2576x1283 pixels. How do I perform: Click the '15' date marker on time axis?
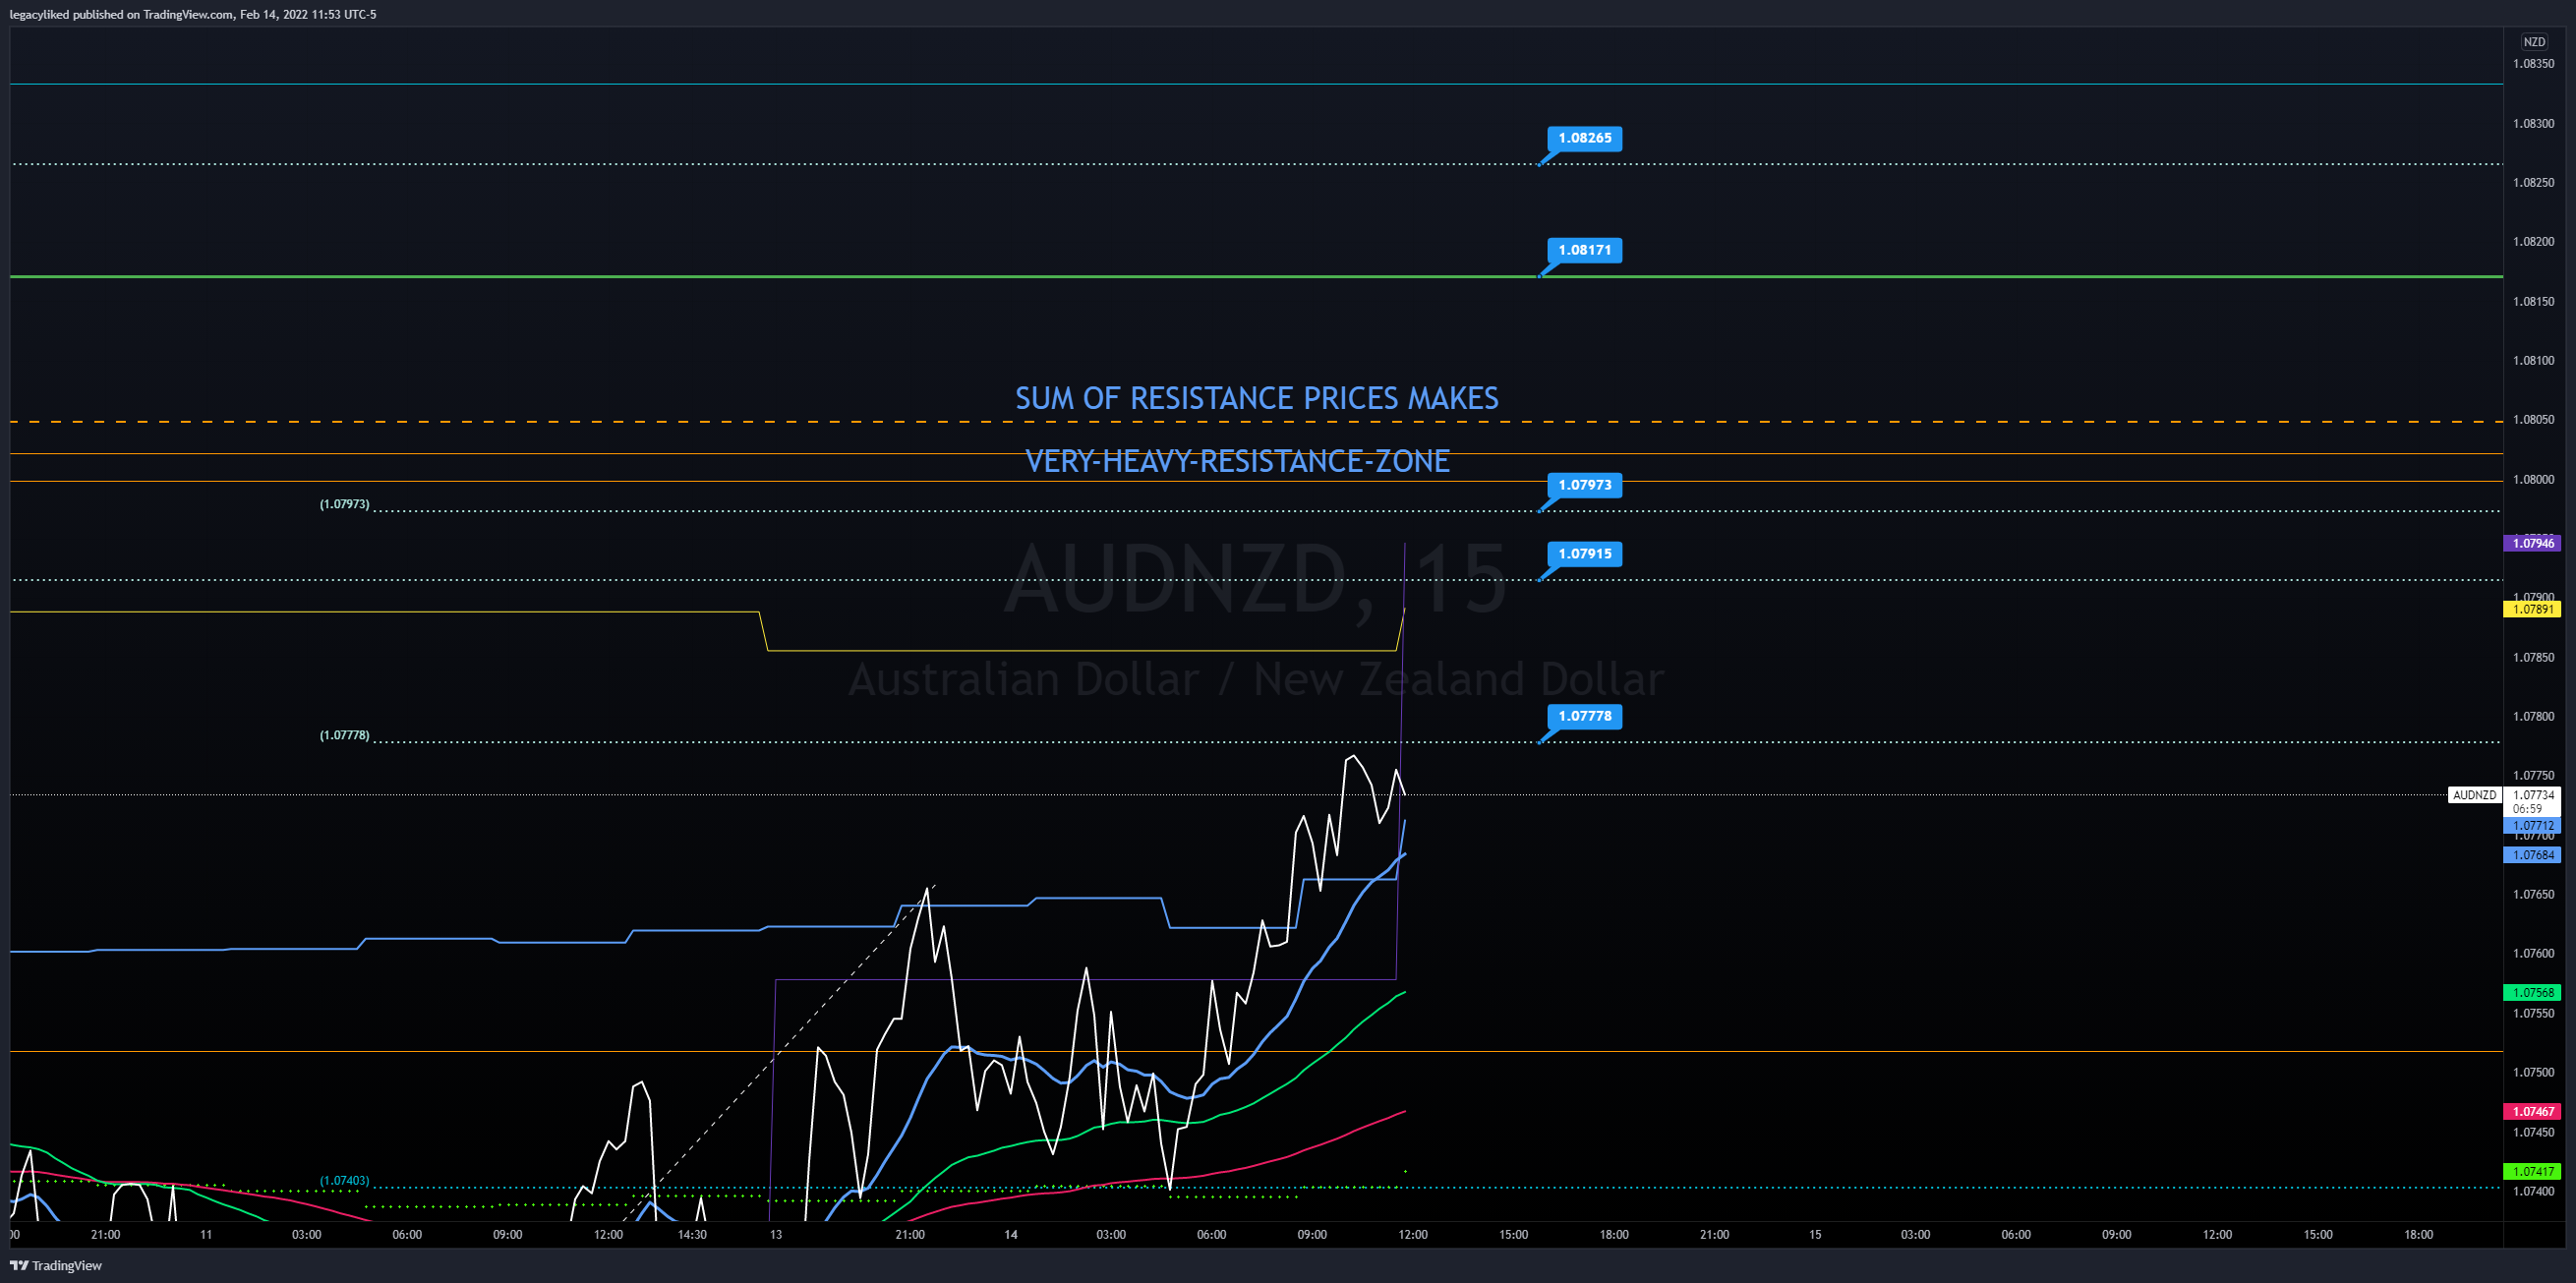pos(1815,1235)
